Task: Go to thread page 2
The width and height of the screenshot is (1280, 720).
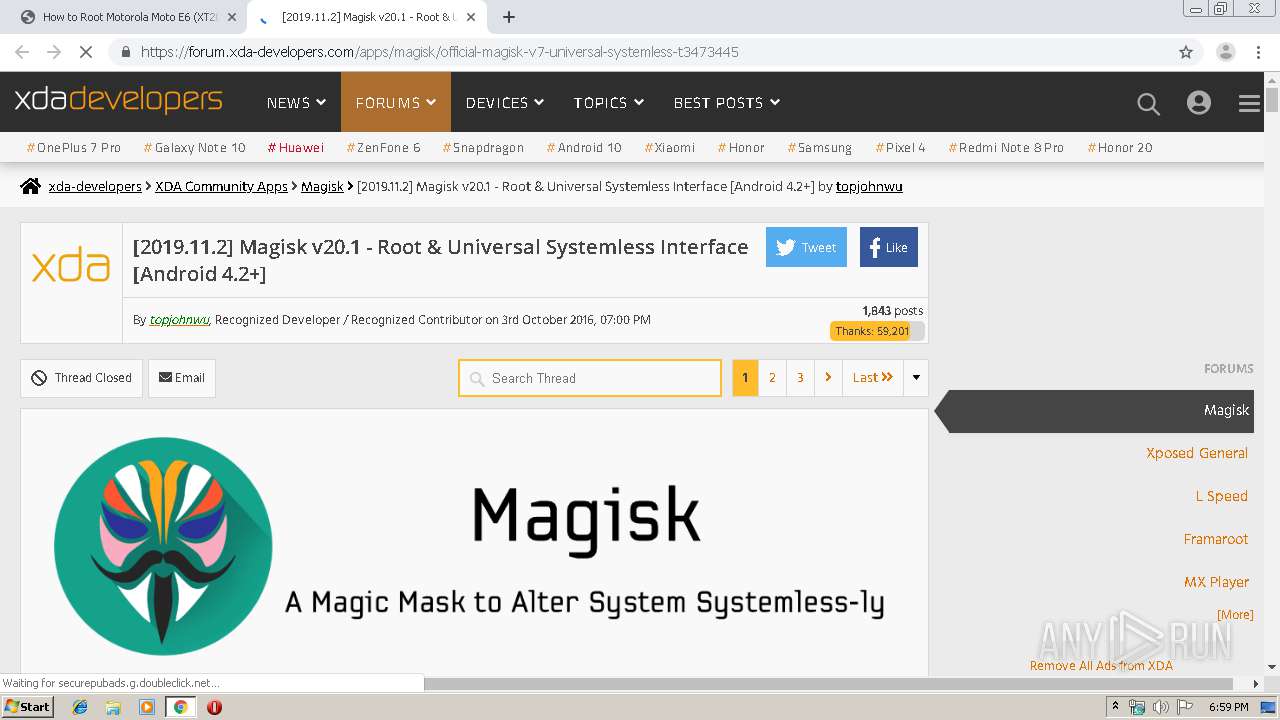Action: (x=772, y=378)
